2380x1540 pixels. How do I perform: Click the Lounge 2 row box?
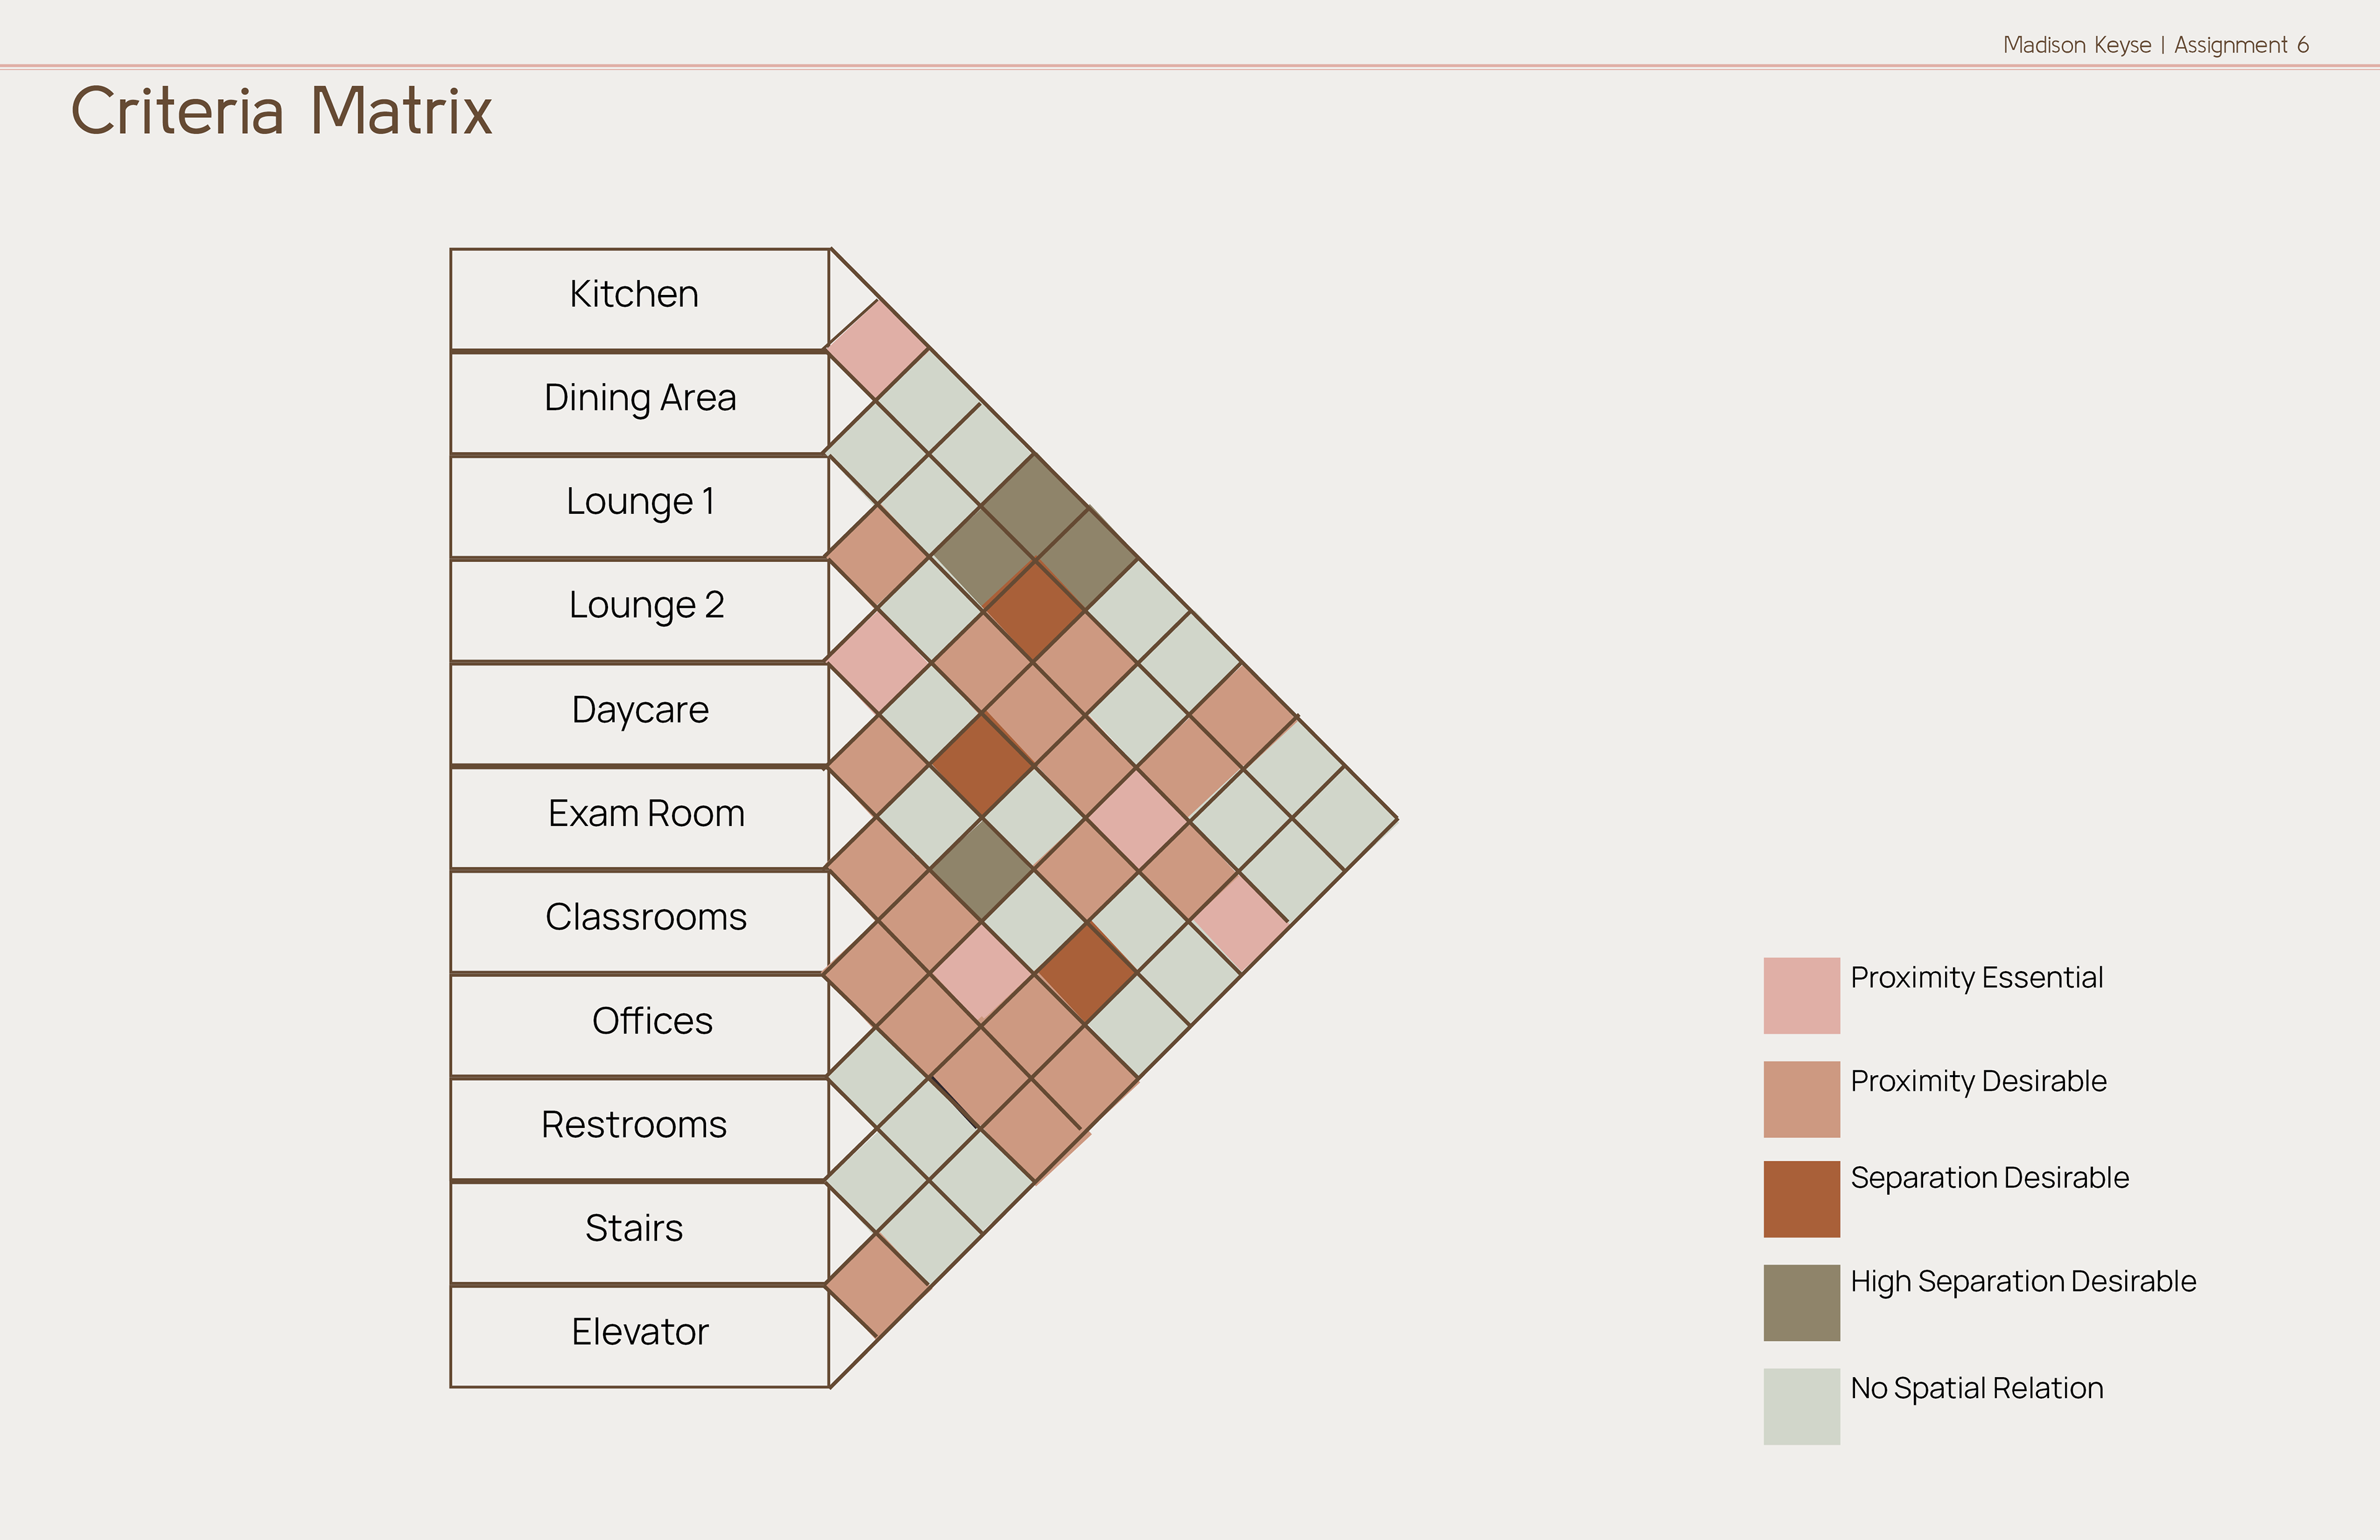tap(640, 611)
